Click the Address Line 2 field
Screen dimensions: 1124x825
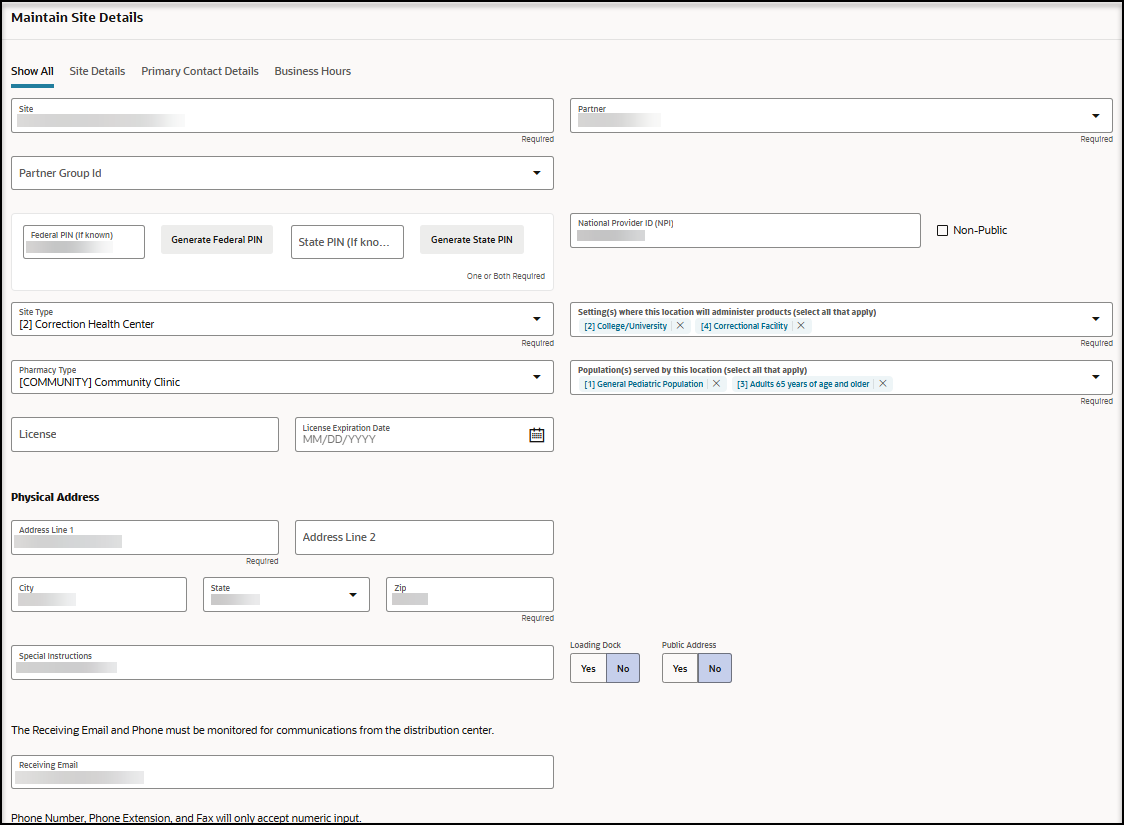424,537
